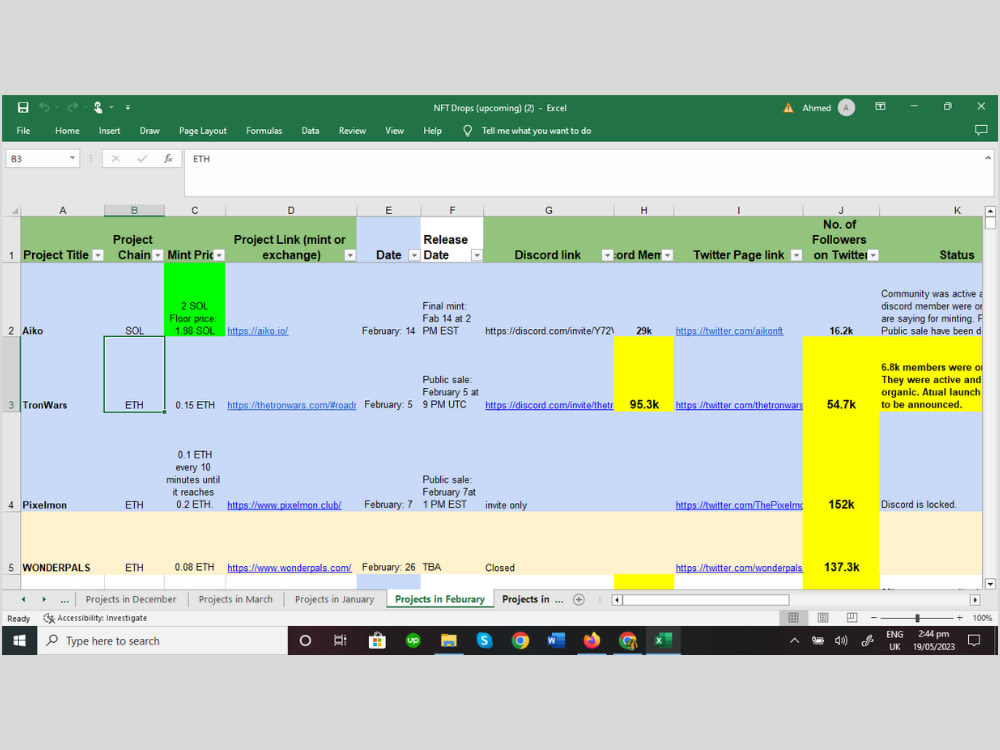Select cell with TronWars title
1000x750 pixels.
(x=62, y=374)
